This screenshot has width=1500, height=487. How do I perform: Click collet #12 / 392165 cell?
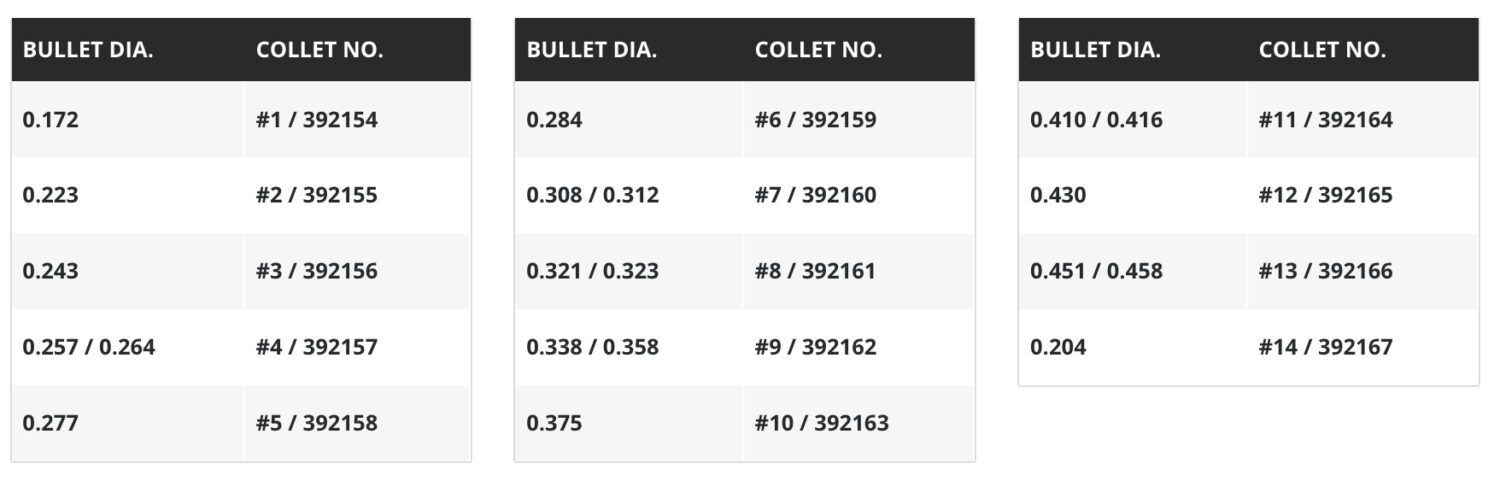point(1363,195)
